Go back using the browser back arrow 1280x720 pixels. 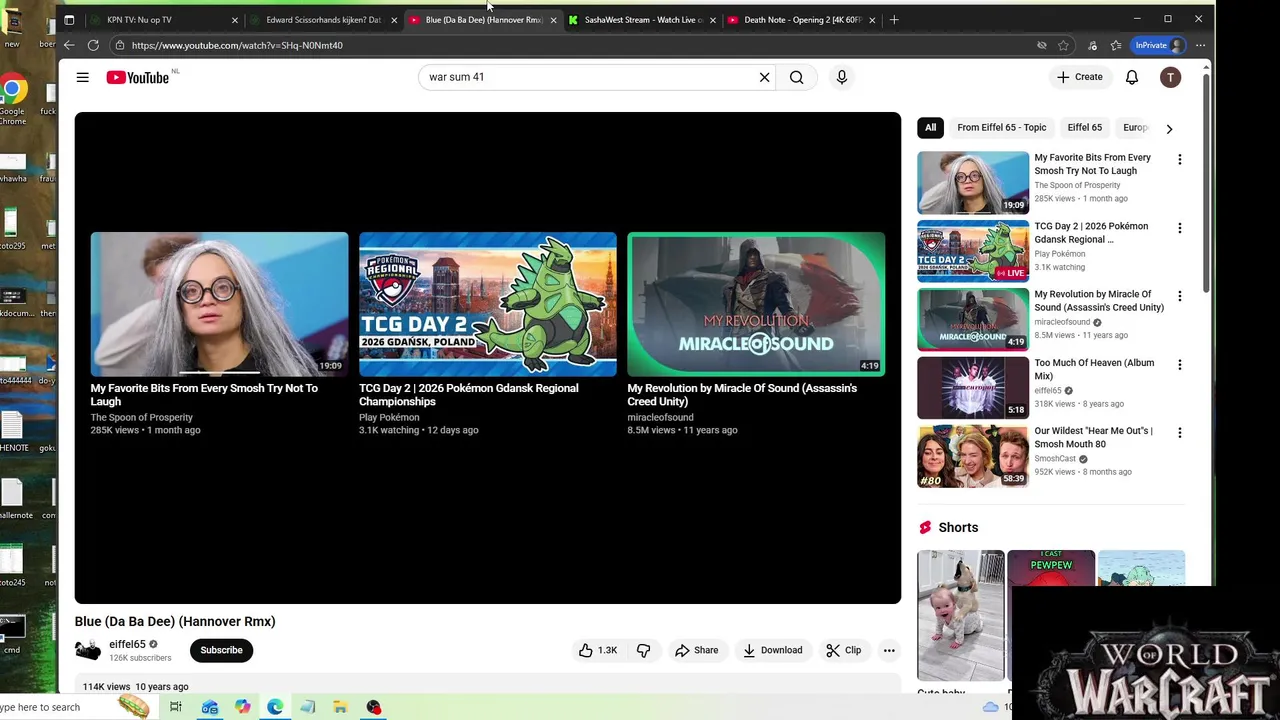69,45
